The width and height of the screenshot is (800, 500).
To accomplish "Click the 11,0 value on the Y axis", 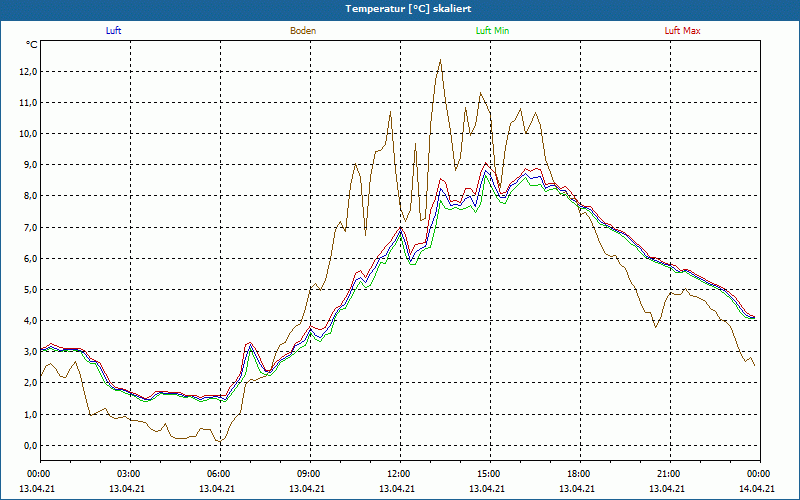I will 28,103.
